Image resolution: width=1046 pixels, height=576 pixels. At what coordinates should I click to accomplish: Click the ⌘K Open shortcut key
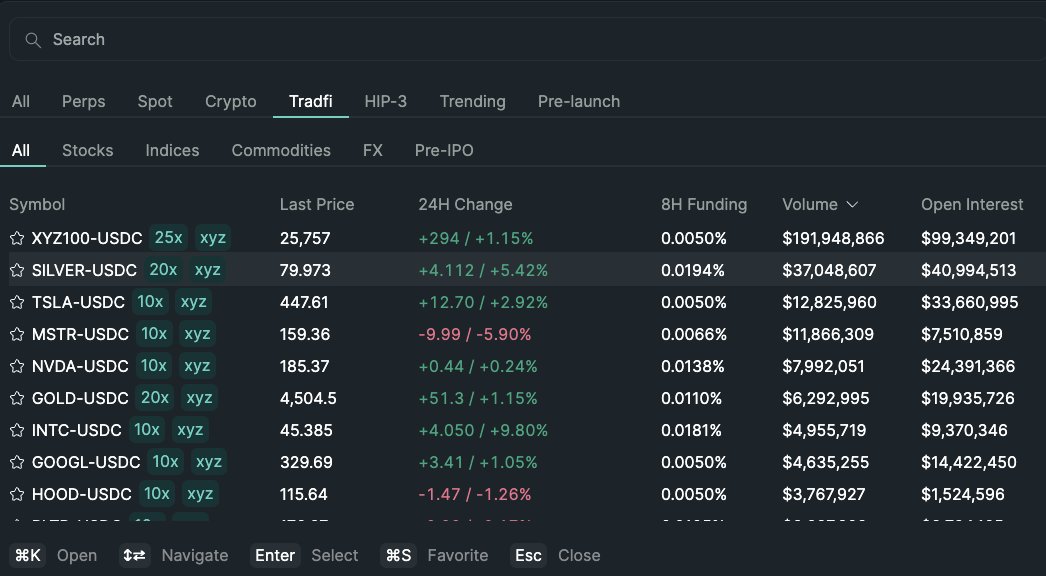click(x=28, y=555)
